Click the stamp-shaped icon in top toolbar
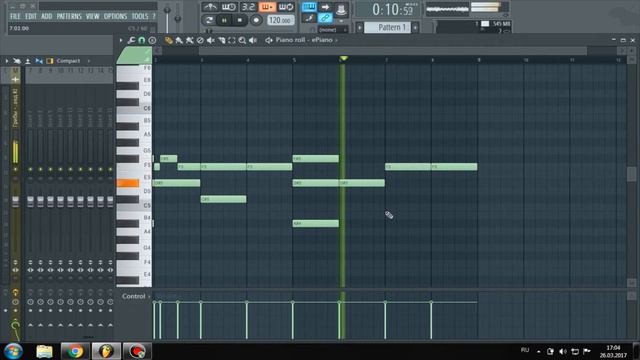640x360 pixels. [x=341, y=10]
